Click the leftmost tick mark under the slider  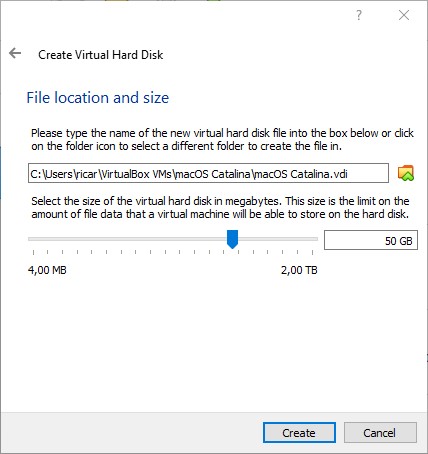click(x=33, y=252)
